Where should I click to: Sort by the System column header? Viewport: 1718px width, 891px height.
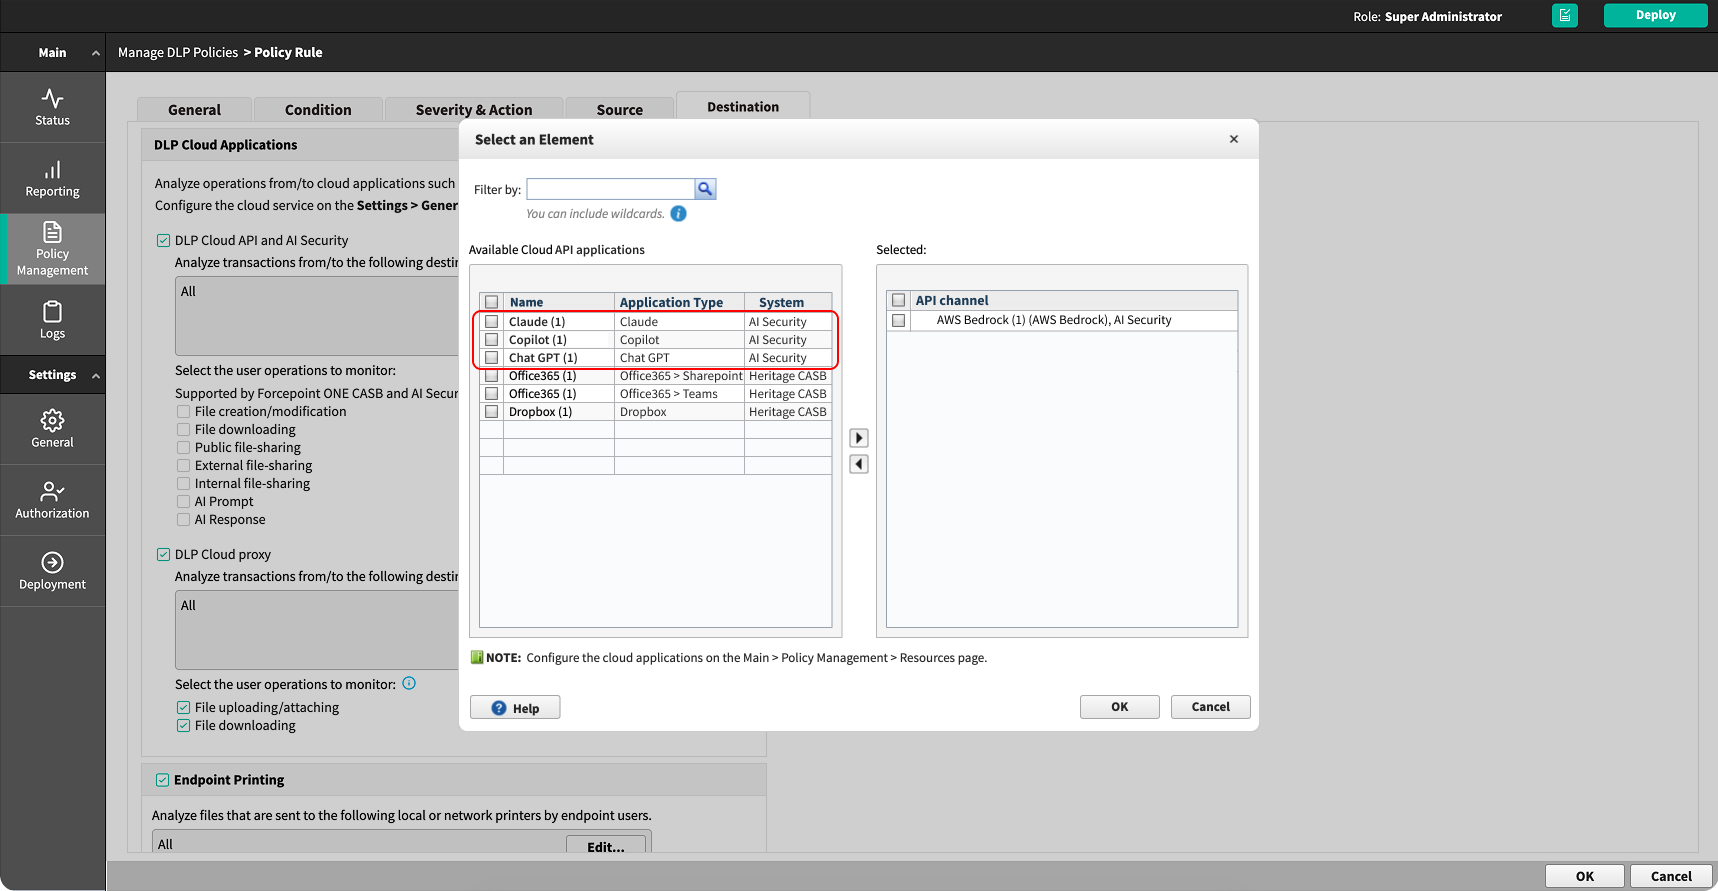point(788,302)
